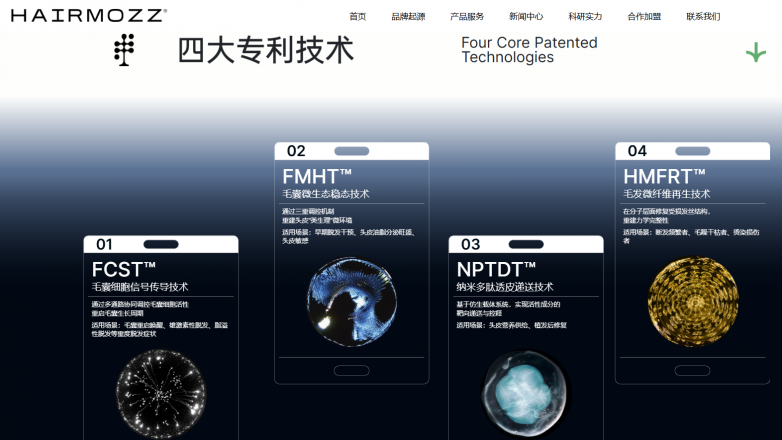
Task: Open the 品牌起源 menu item
Action: point(408,16)
